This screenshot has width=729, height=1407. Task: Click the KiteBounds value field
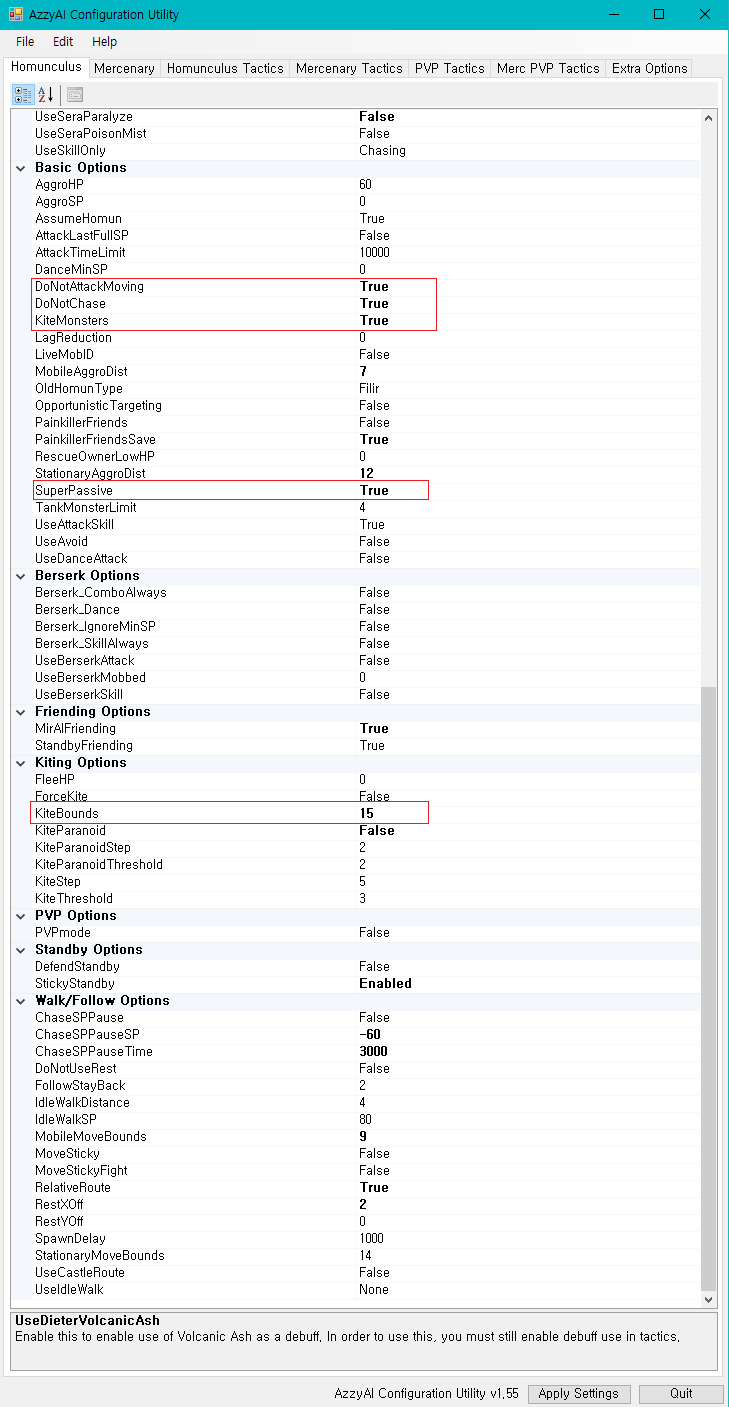pos(367,814)
